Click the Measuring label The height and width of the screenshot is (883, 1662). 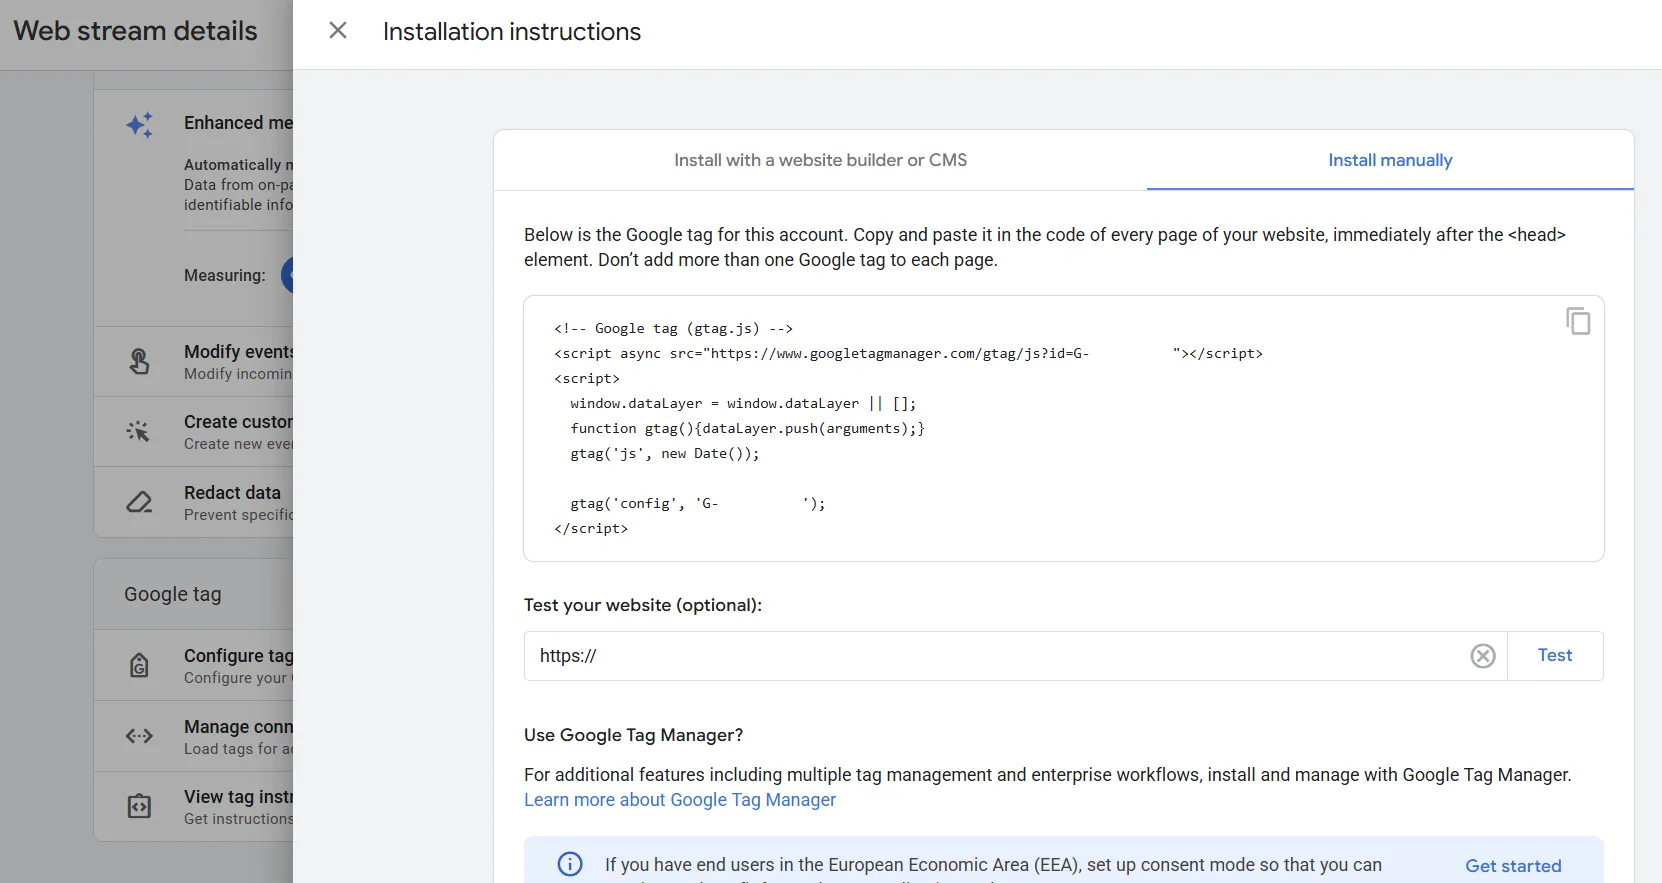coord(225,275)
